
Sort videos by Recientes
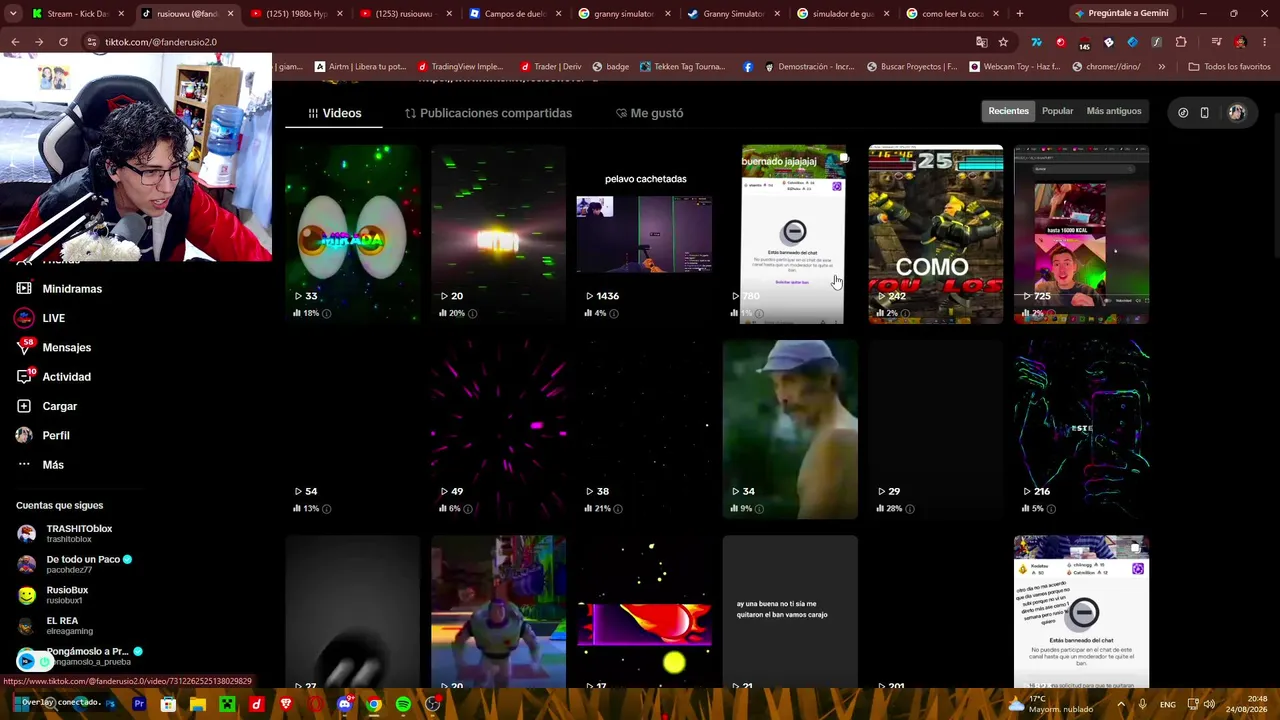(1008, 111)
